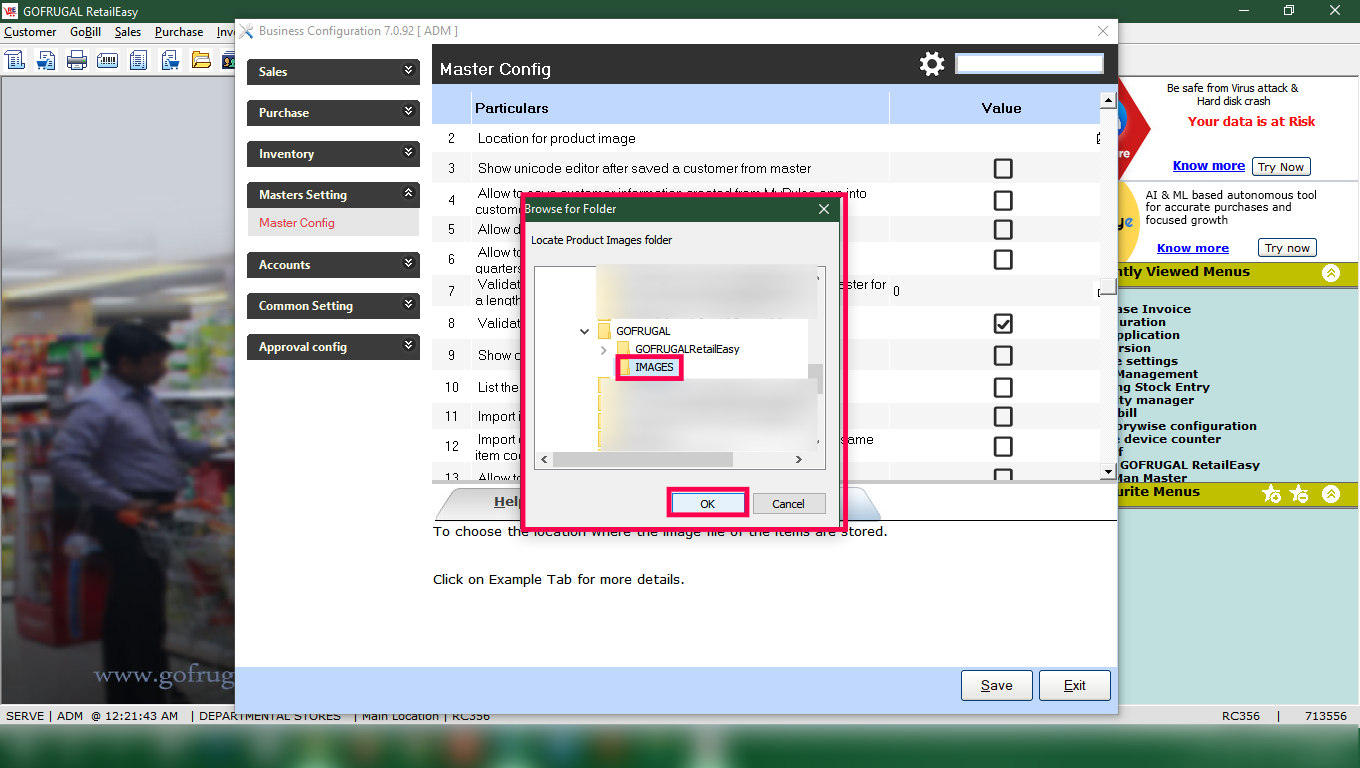Click Try Now in the virus protection ad
The width and height of the screenshot is (1360, 768).
tap(1281, 167)
